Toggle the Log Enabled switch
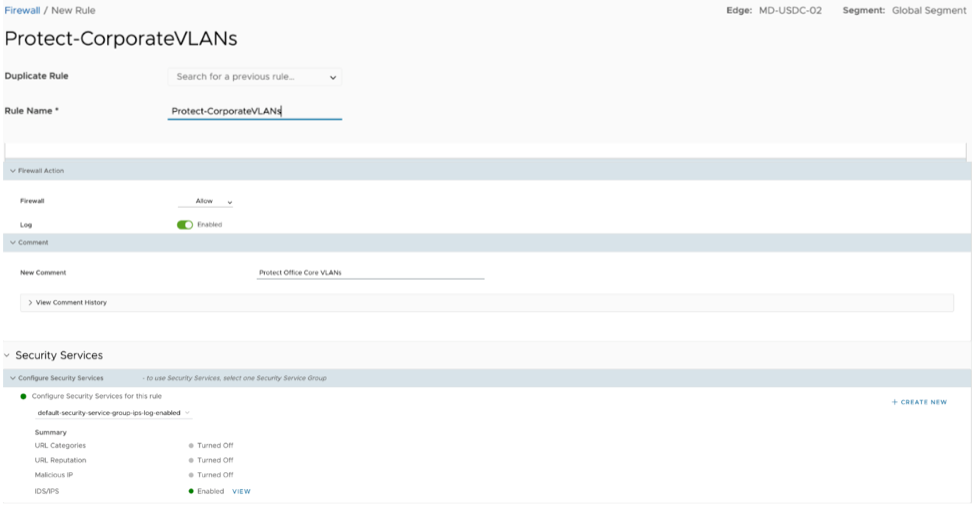 pyautogui.click(x=184, y=225)
